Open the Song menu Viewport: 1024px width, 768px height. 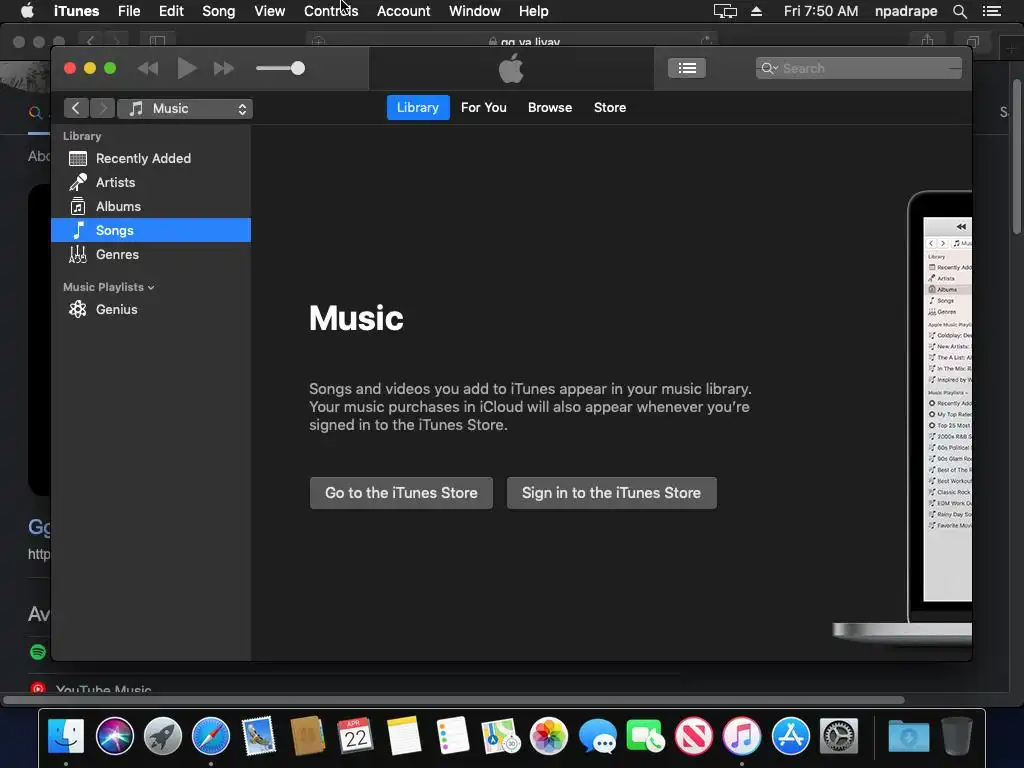[218, 11]
